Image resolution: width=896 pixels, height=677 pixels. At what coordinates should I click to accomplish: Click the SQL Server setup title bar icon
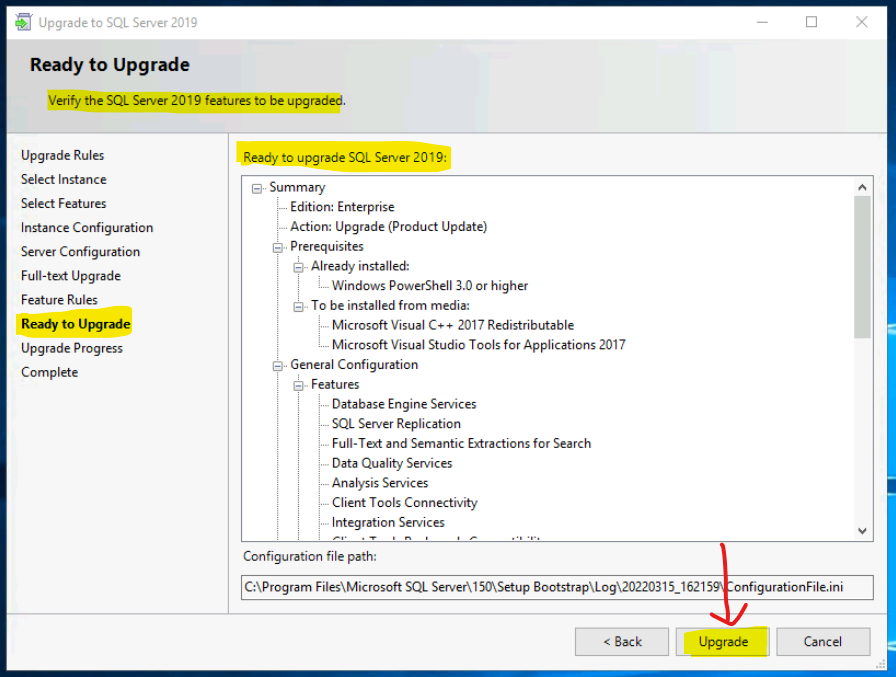pyautogui.click(x=23, y=22)
